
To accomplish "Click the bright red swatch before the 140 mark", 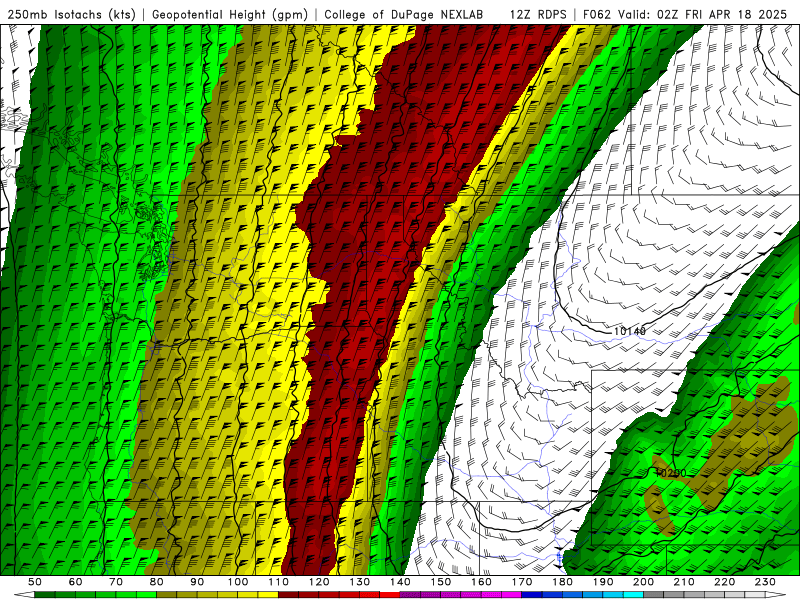I will point(390,595).
